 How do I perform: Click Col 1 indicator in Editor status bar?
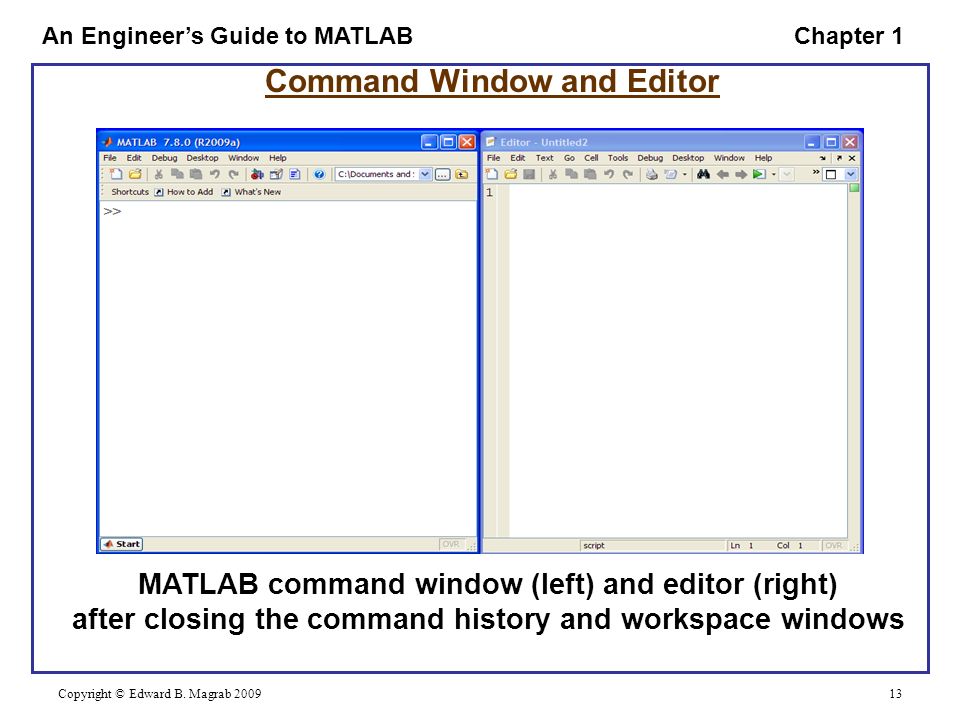[790, 546]
